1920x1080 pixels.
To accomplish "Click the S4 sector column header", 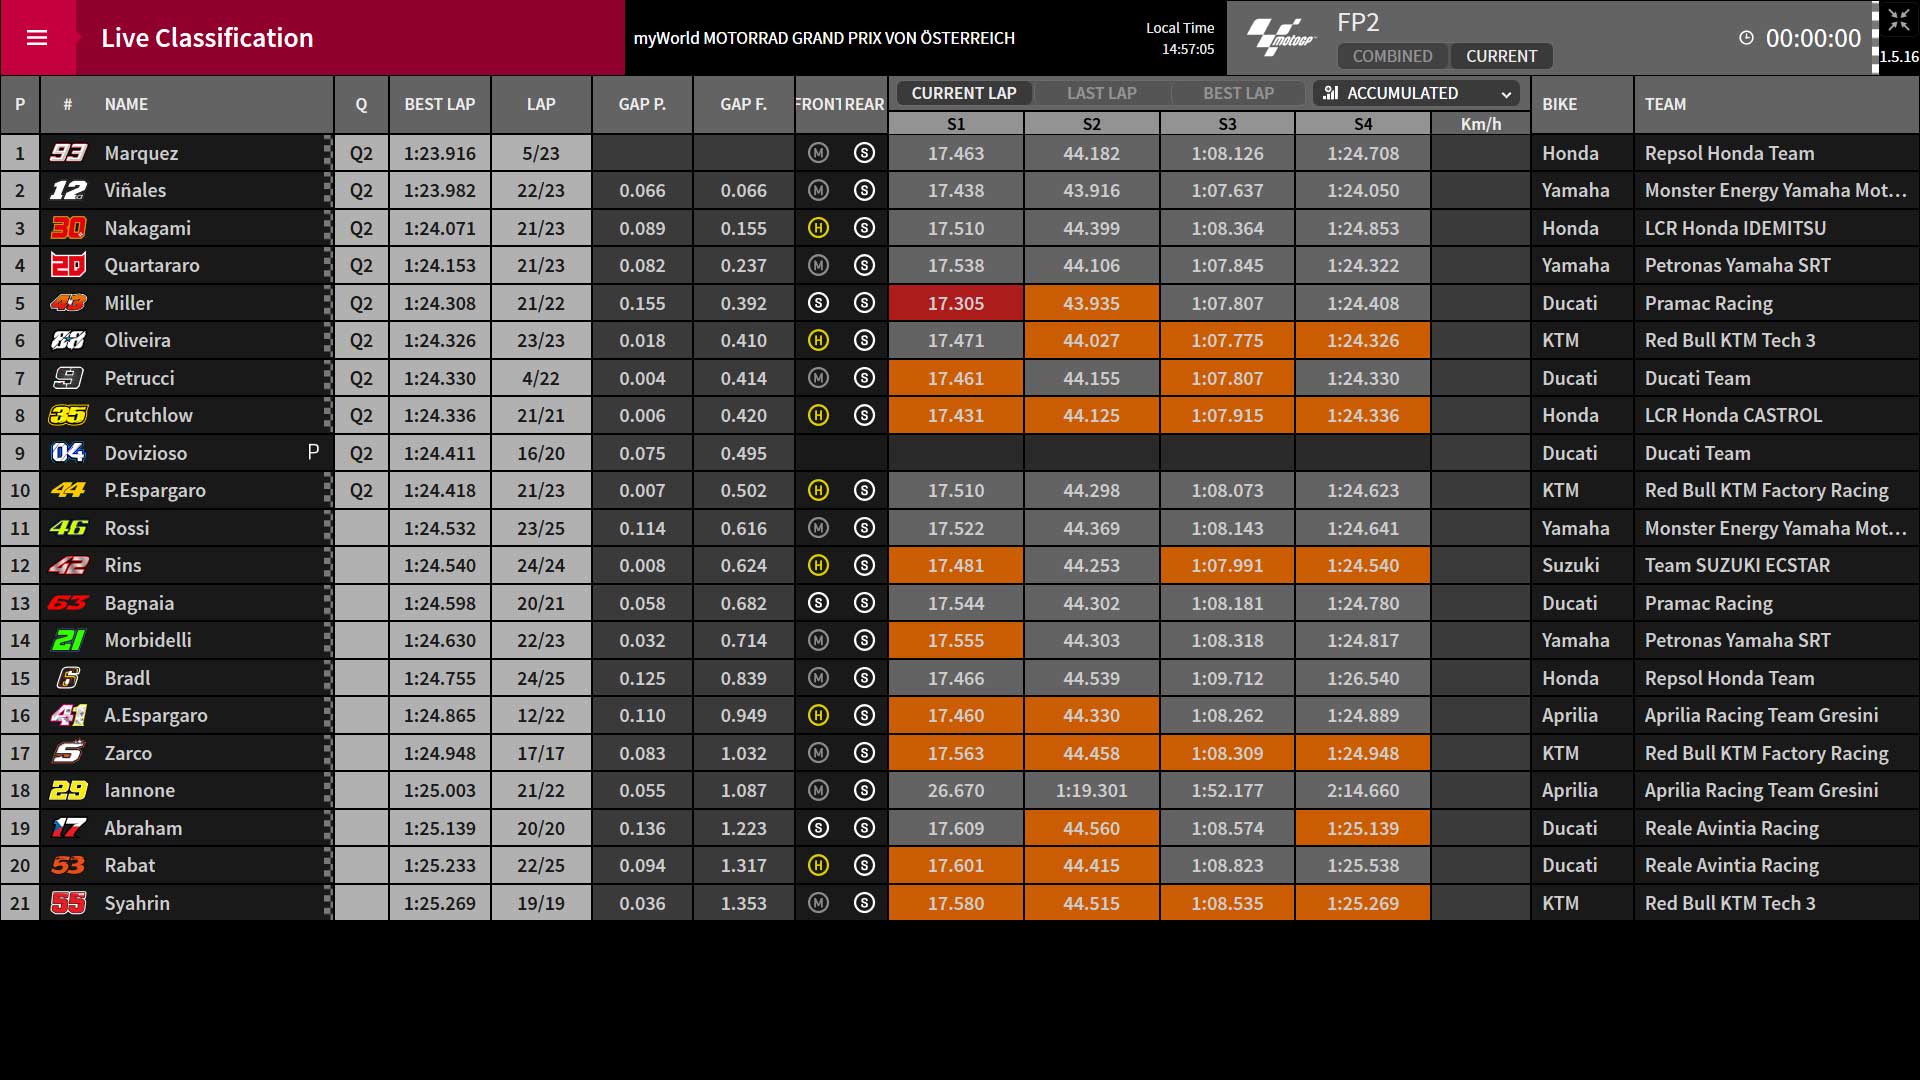I will (x=1363, y=124).
